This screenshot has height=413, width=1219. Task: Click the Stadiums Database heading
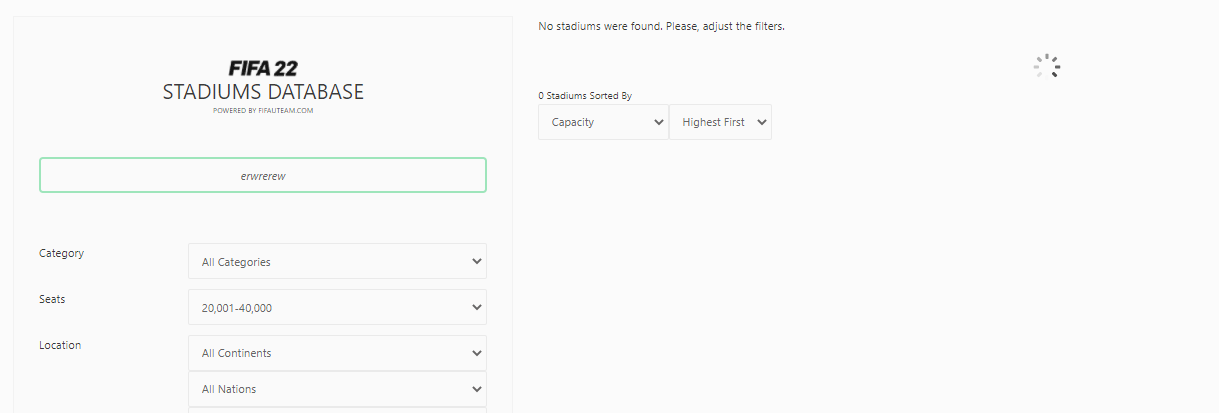(263, 92)
